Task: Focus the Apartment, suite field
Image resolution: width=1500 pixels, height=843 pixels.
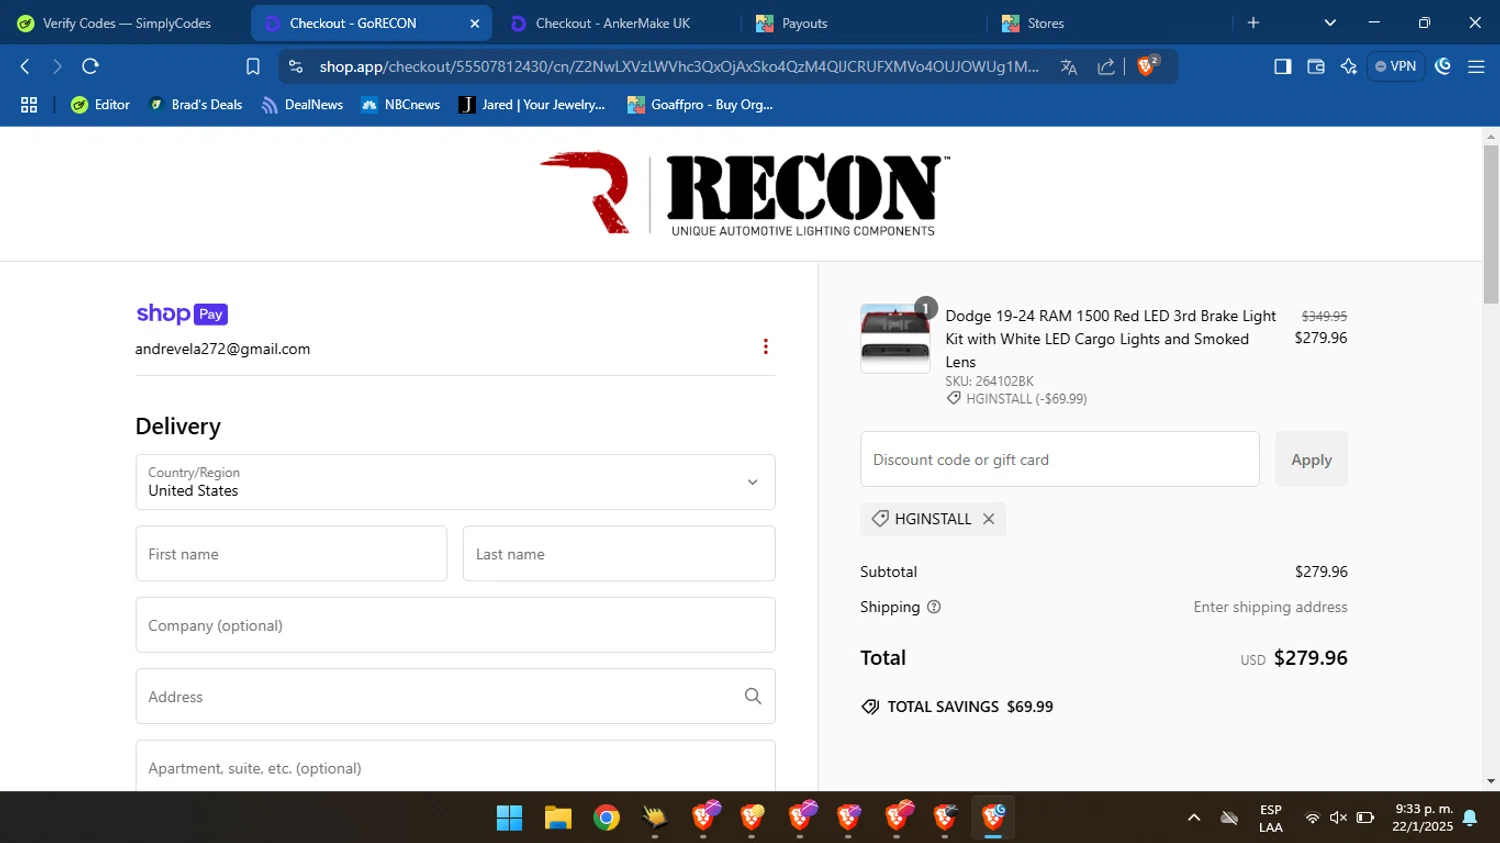Action: tap(455, 766)
